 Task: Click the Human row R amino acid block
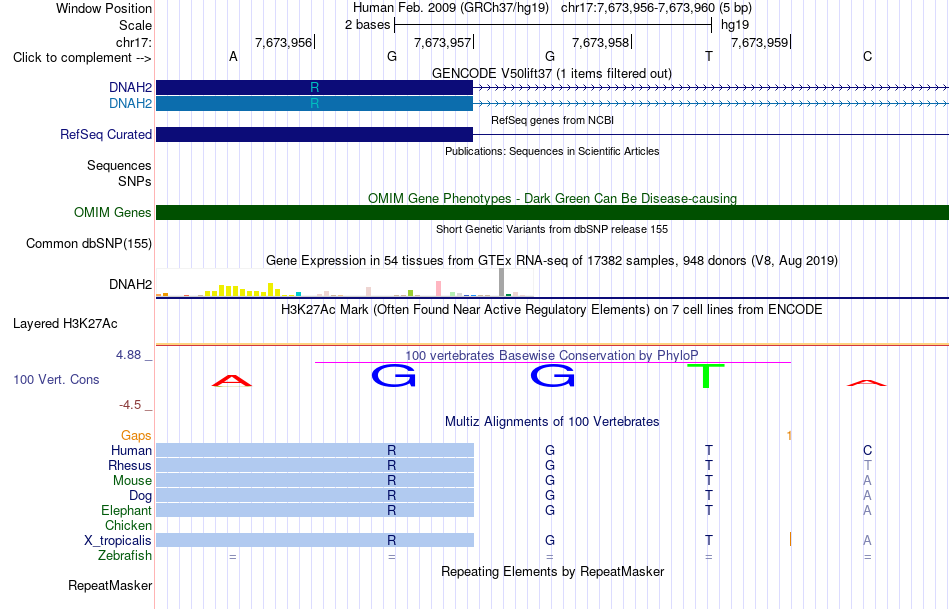click(315, 450)
